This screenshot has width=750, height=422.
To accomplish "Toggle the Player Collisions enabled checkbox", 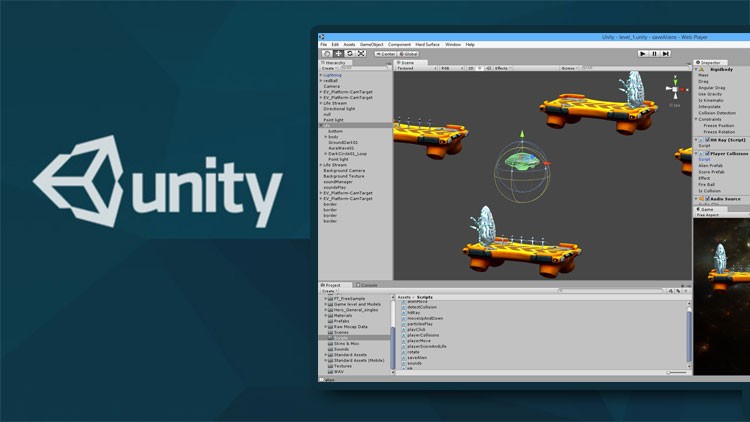I will [x=707, y=154].
